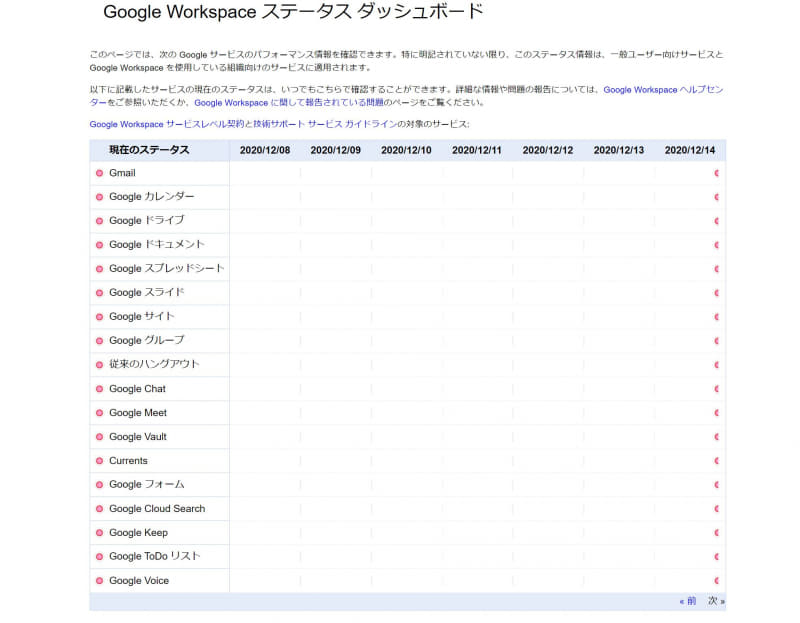This screenshot has width=800, height=623.
Task: Open the Google Workspace ヘルプセンター link
Action: 663,90
